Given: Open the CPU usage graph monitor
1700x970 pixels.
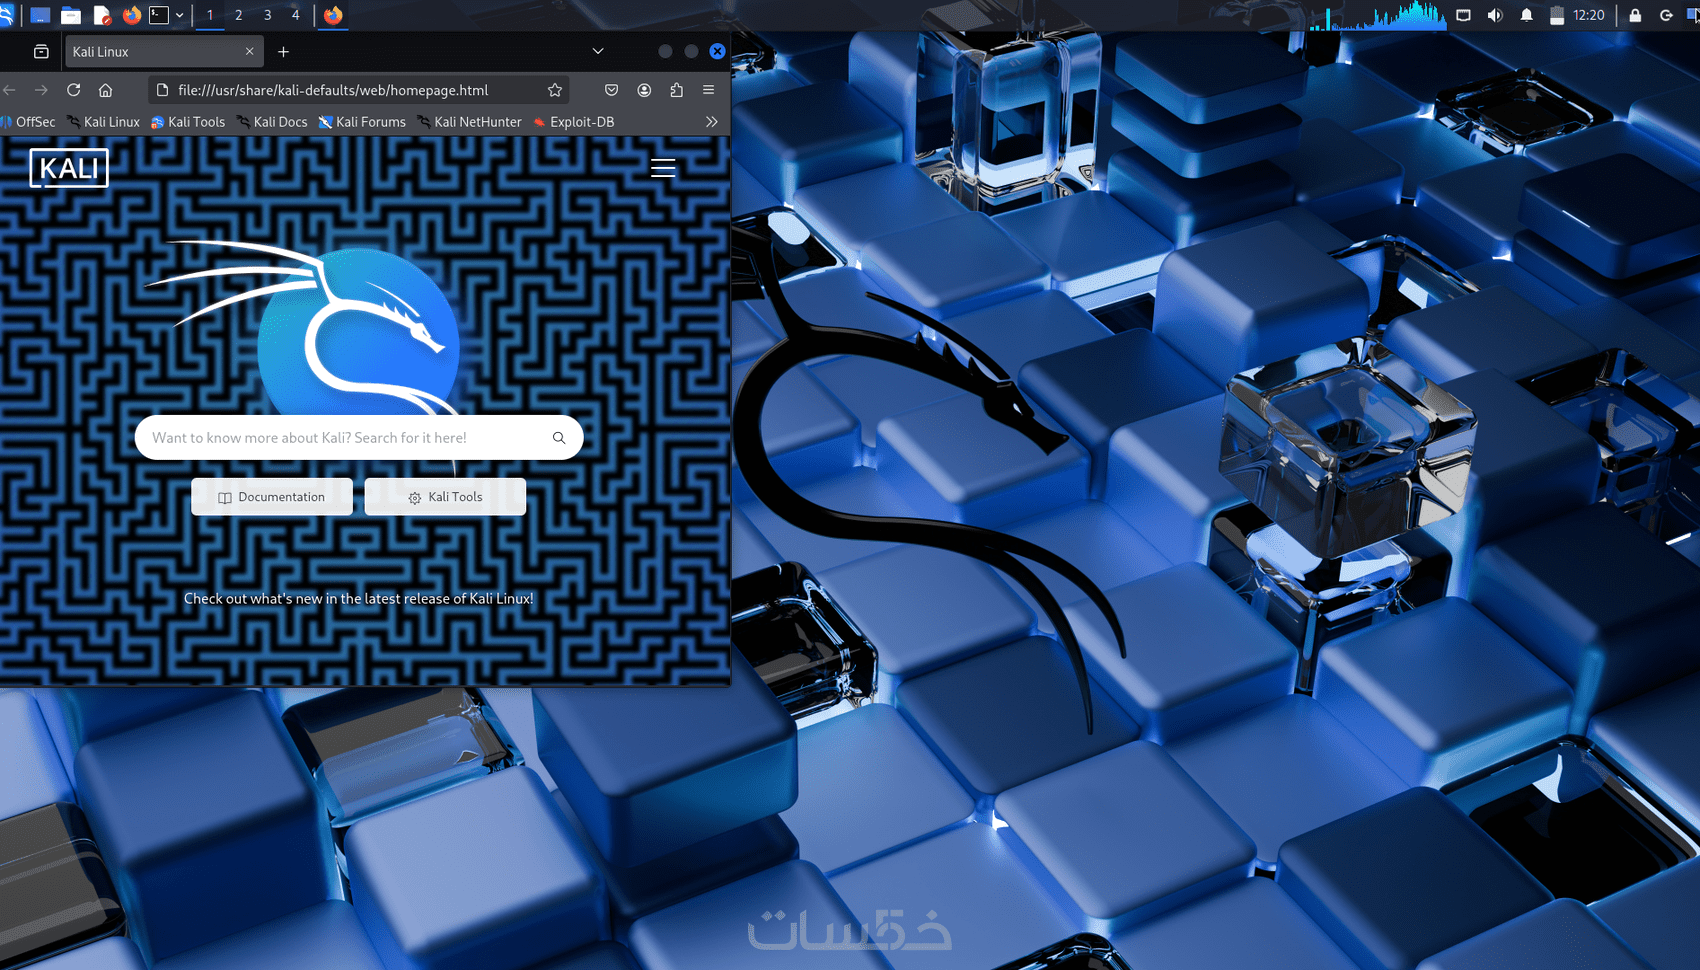Looking at the screenshot, I should (x=1378, y=16).
